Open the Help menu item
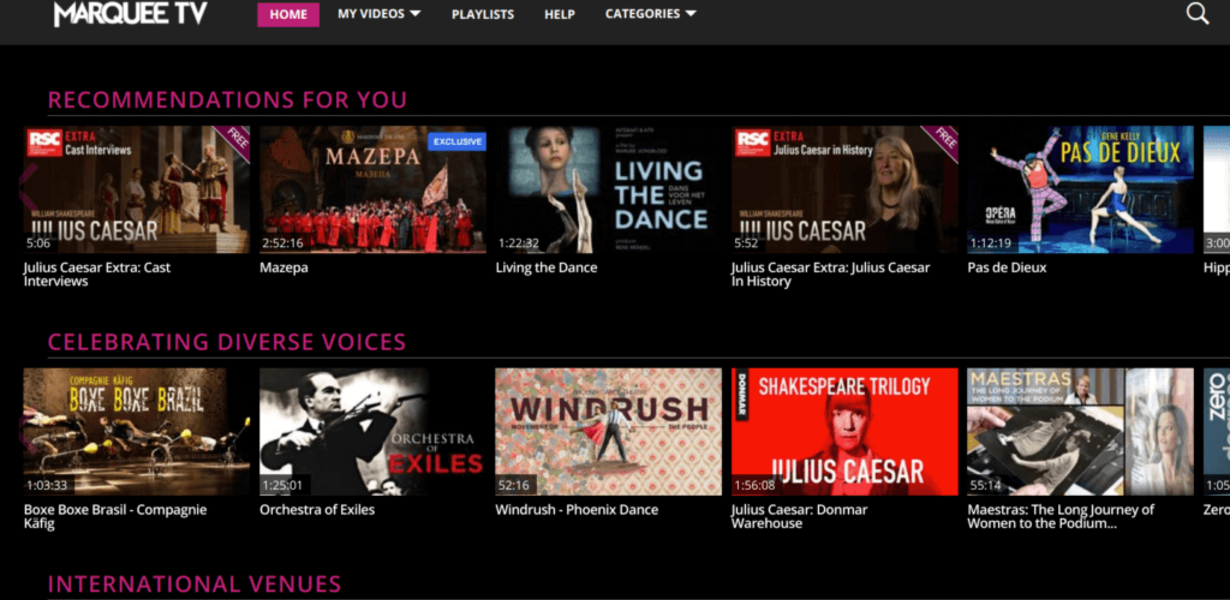1230x600 pixels. click(560, 15)
